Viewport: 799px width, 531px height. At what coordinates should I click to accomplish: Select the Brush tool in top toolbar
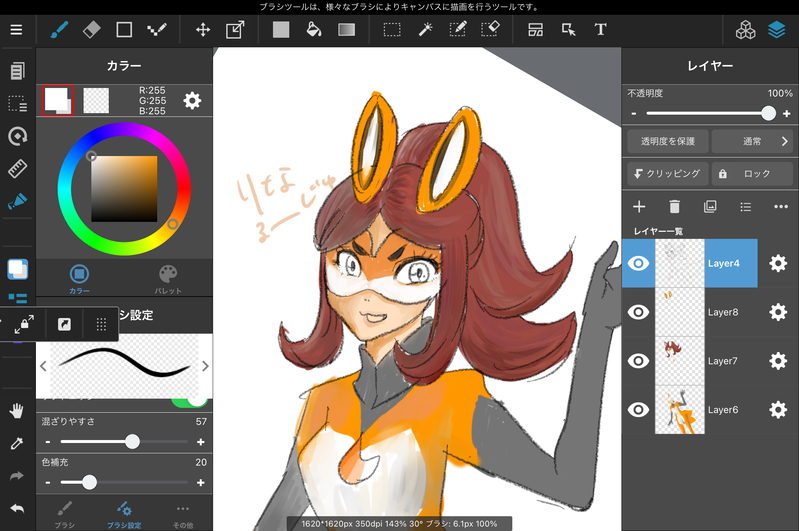59,30
